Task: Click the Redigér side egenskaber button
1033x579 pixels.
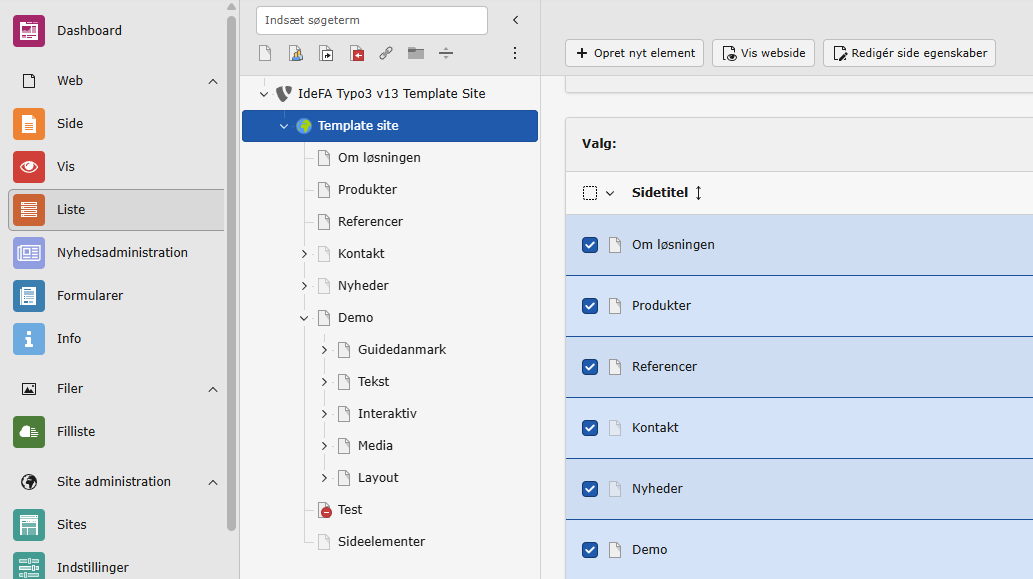Action: 909,53
